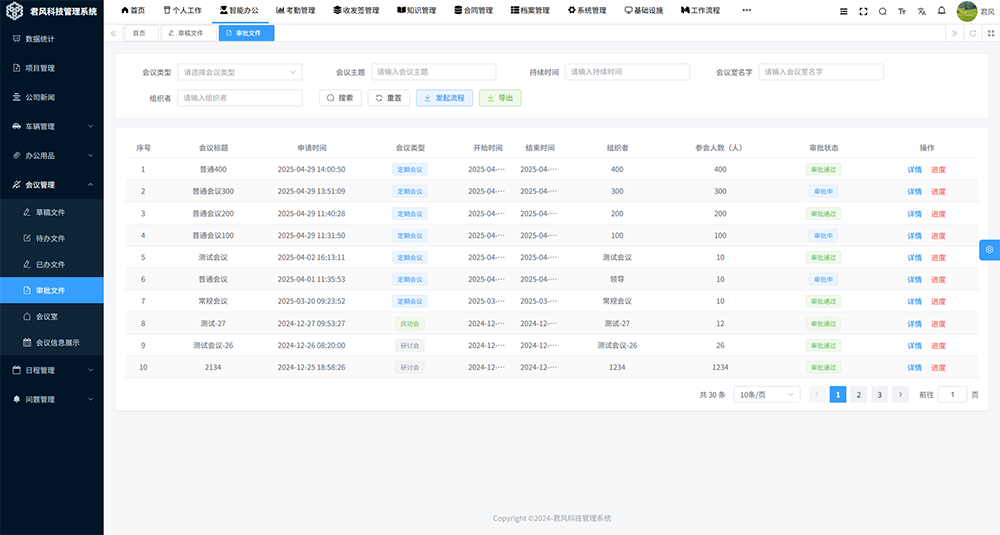1000x535 pixels.
Task: Click the 君风科技管理系统 logo icon
Action: 15,11
